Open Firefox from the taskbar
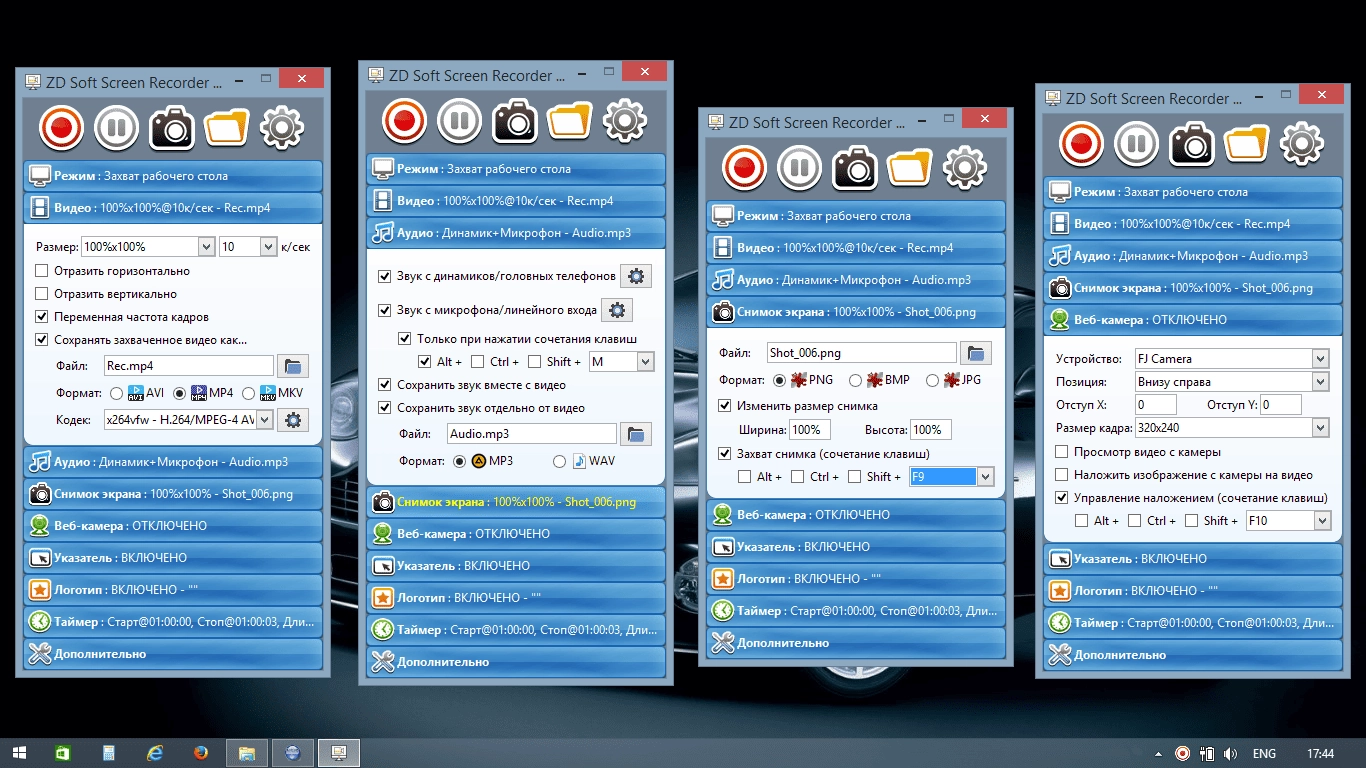 200,753
